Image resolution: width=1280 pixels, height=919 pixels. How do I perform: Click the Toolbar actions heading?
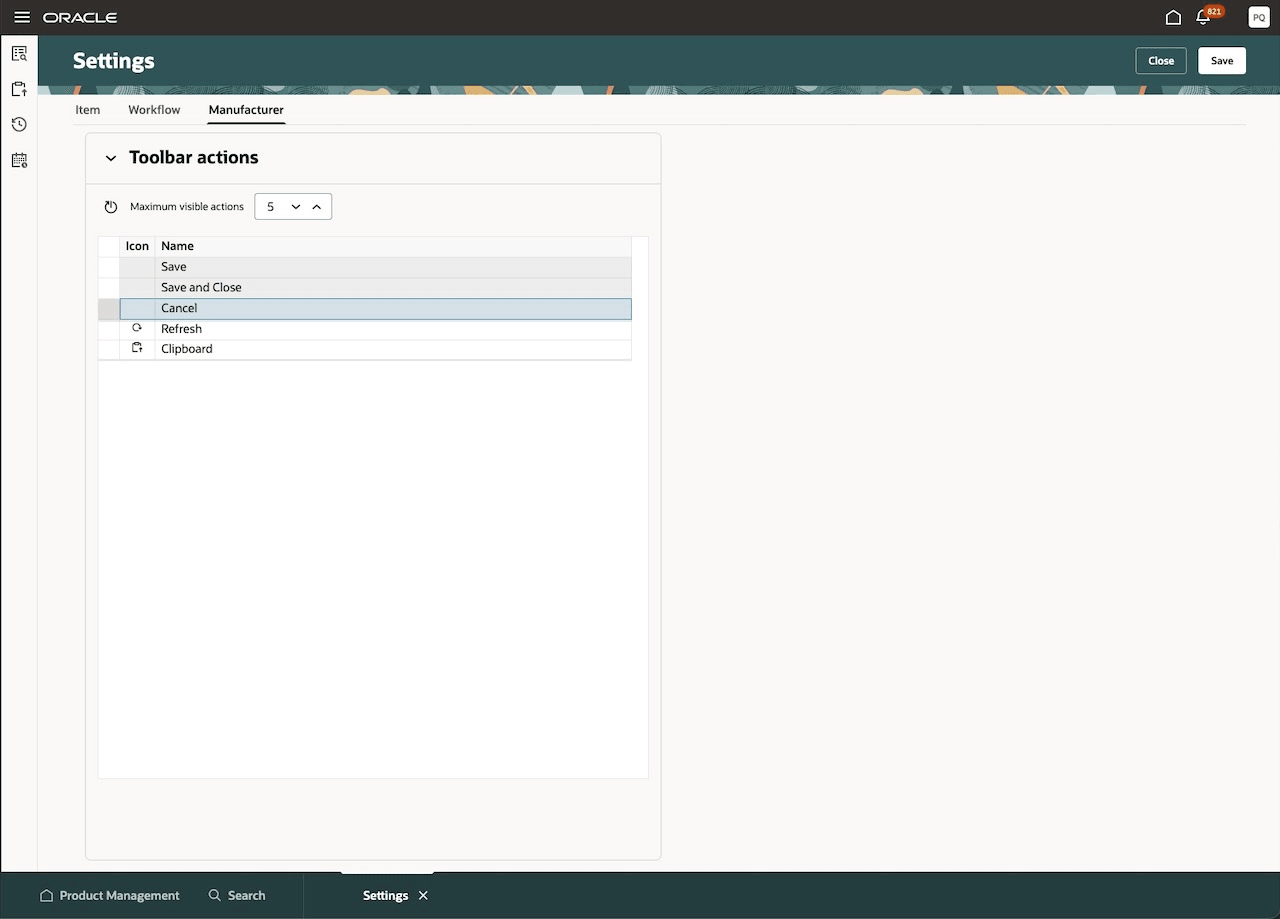[x=194, y=158]
